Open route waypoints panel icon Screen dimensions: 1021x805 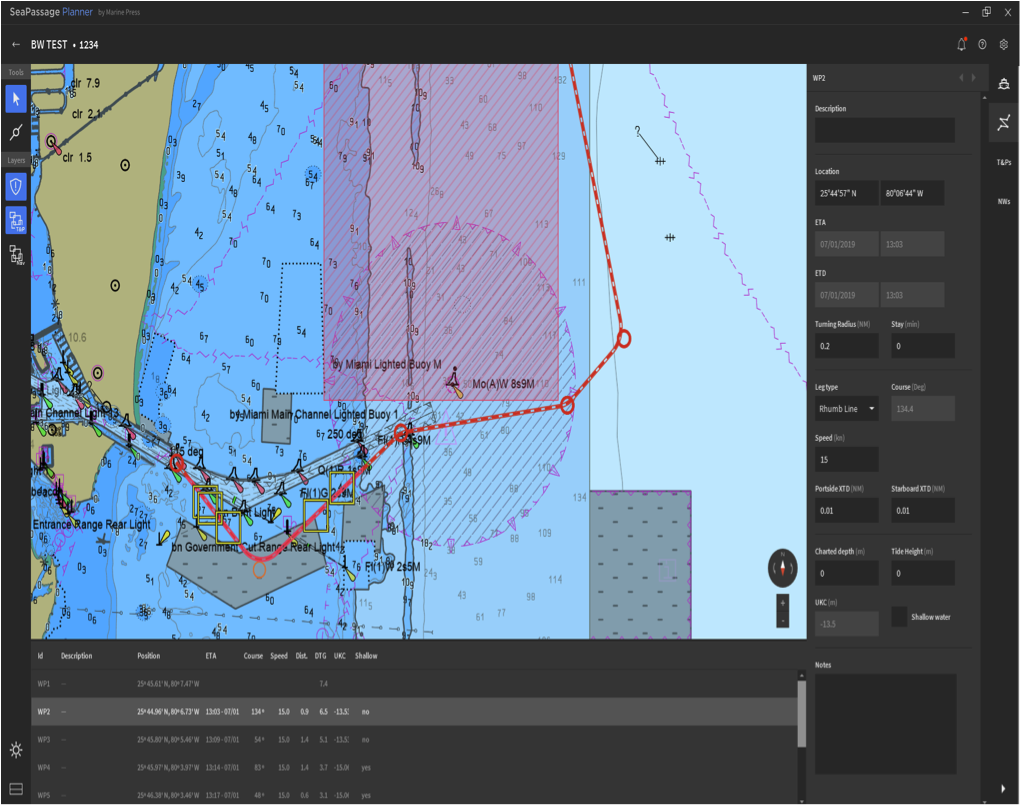[1004, 122]
